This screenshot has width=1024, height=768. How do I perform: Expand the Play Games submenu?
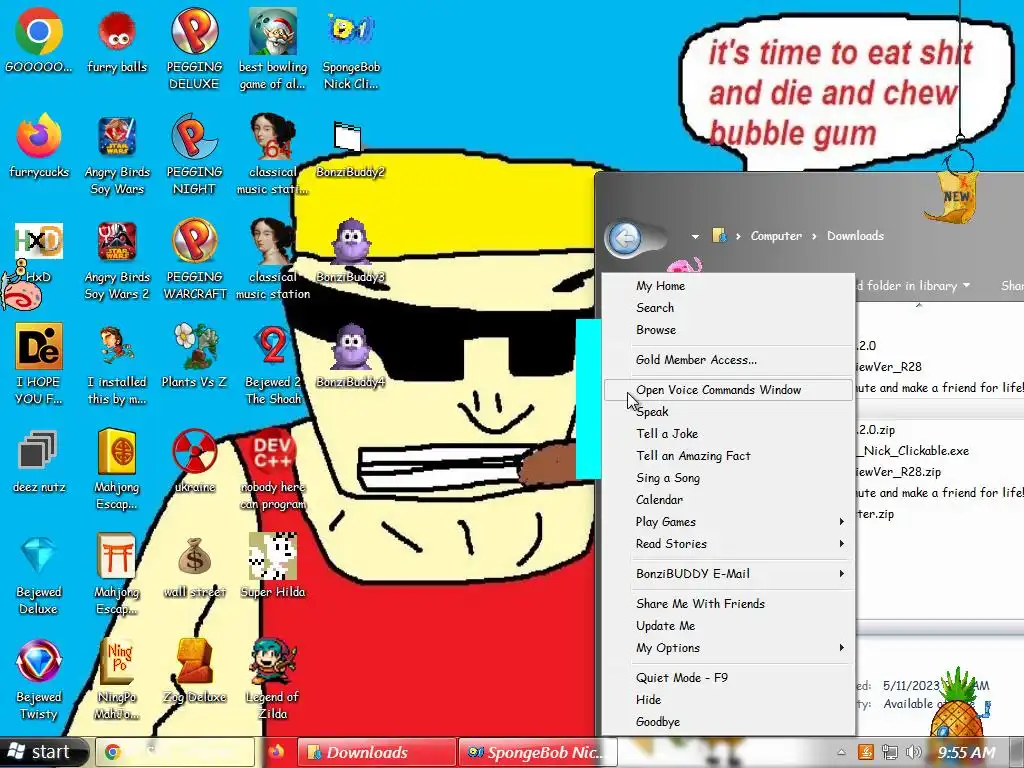[x=728, y=522]
